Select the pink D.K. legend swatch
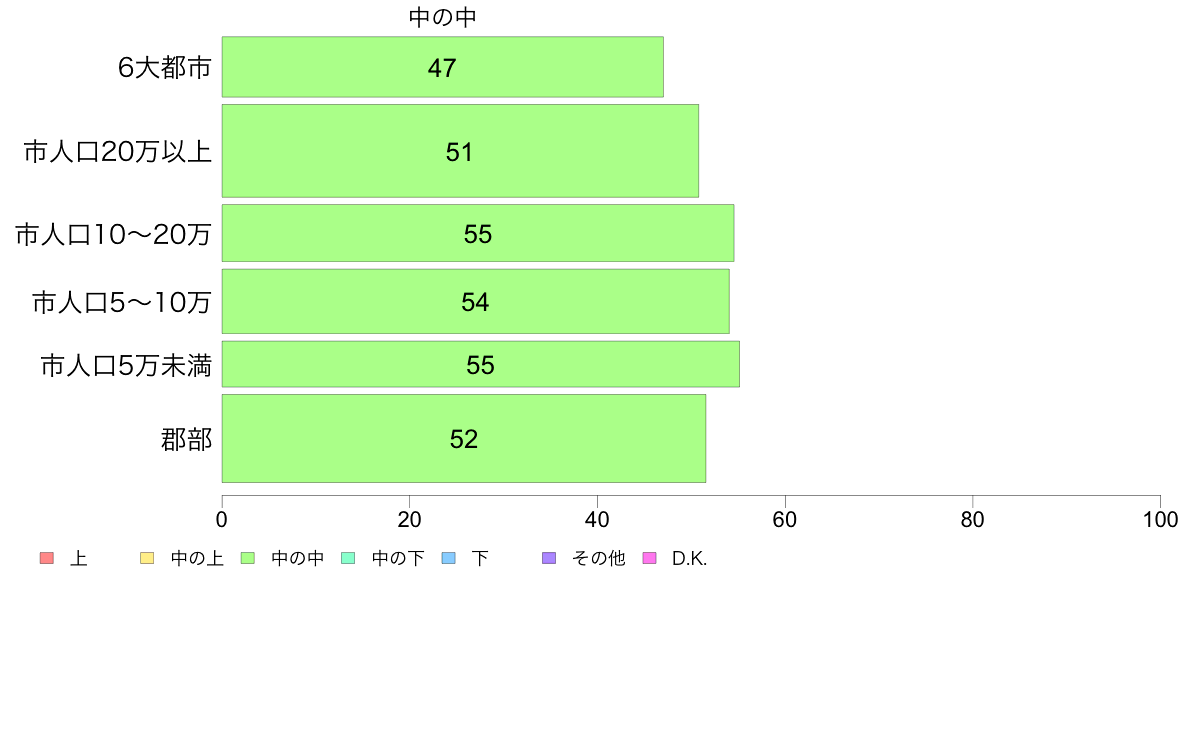The width and height of the screenshot is (1188, 736). tap(649, 559)
